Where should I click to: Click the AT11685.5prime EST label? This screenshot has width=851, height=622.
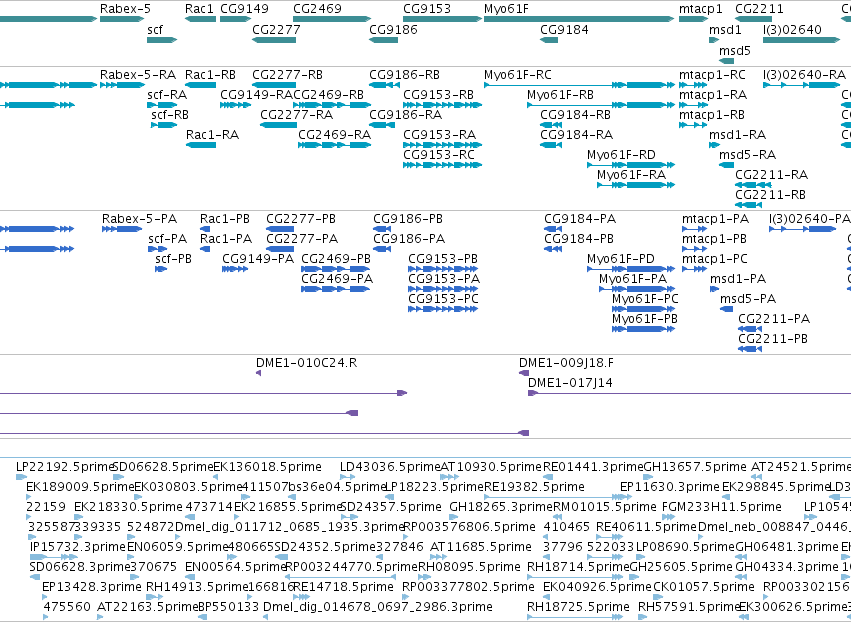pyautogui.click(x=481, y=547)
